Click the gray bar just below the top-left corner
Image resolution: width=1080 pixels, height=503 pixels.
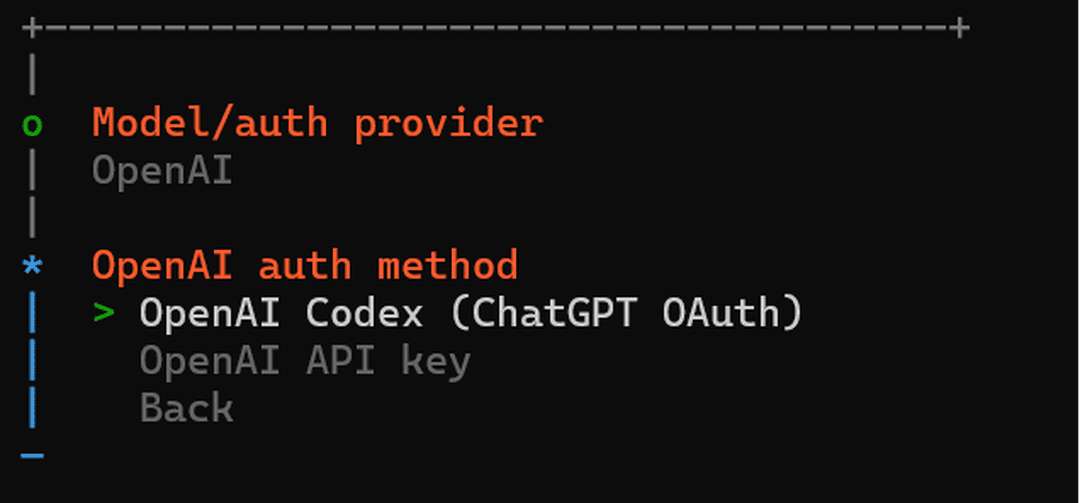pos(32,75)
